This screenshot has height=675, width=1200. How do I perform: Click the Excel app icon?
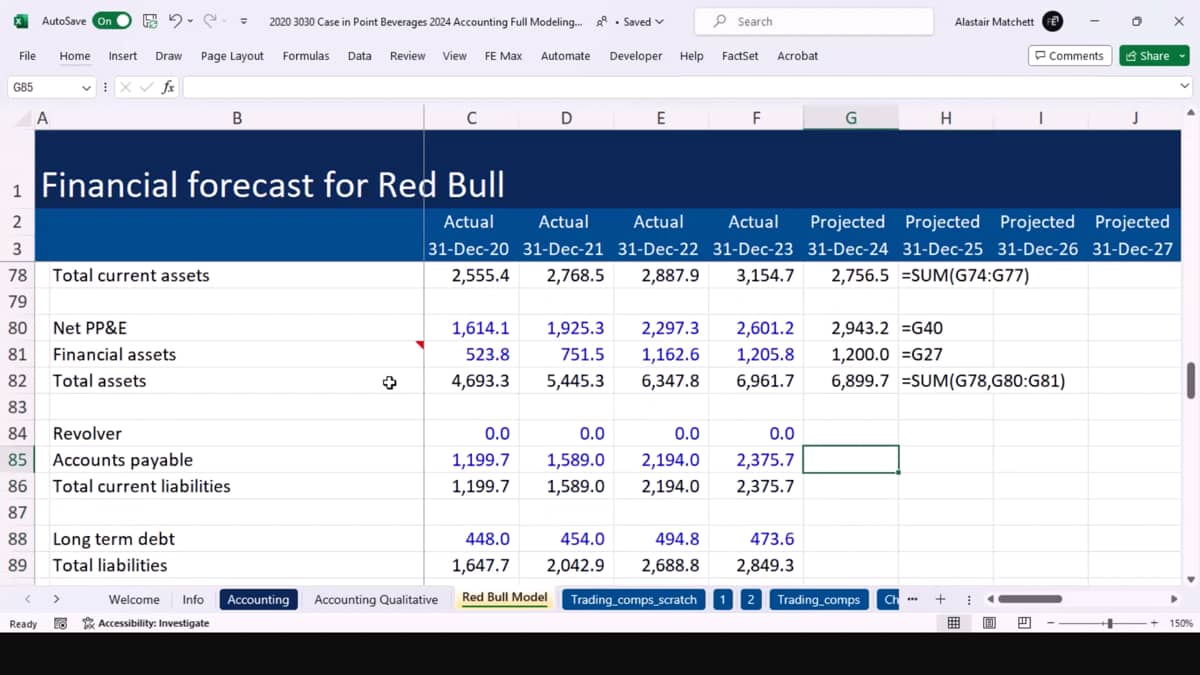(x=20, y=21)
